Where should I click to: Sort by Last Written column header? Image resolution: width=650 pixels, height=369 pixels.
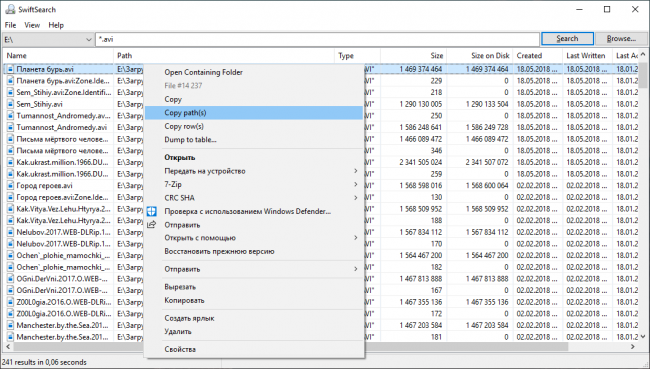(587, 56)
